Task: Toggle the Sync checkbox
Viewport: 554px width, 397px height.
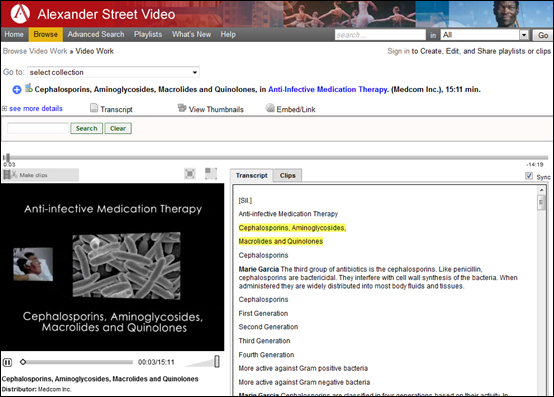Action: click(x=529, y=176)
